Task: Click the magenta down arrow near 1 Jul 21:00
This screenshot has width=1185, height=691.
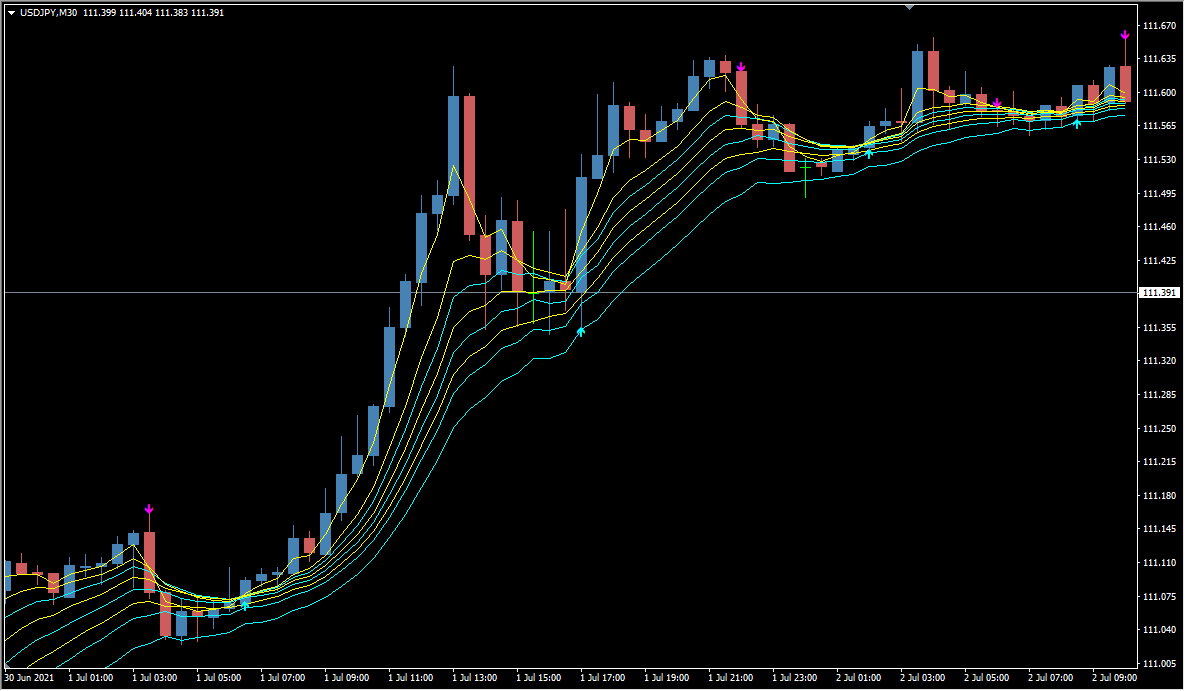Action: [x=741, y=67]
